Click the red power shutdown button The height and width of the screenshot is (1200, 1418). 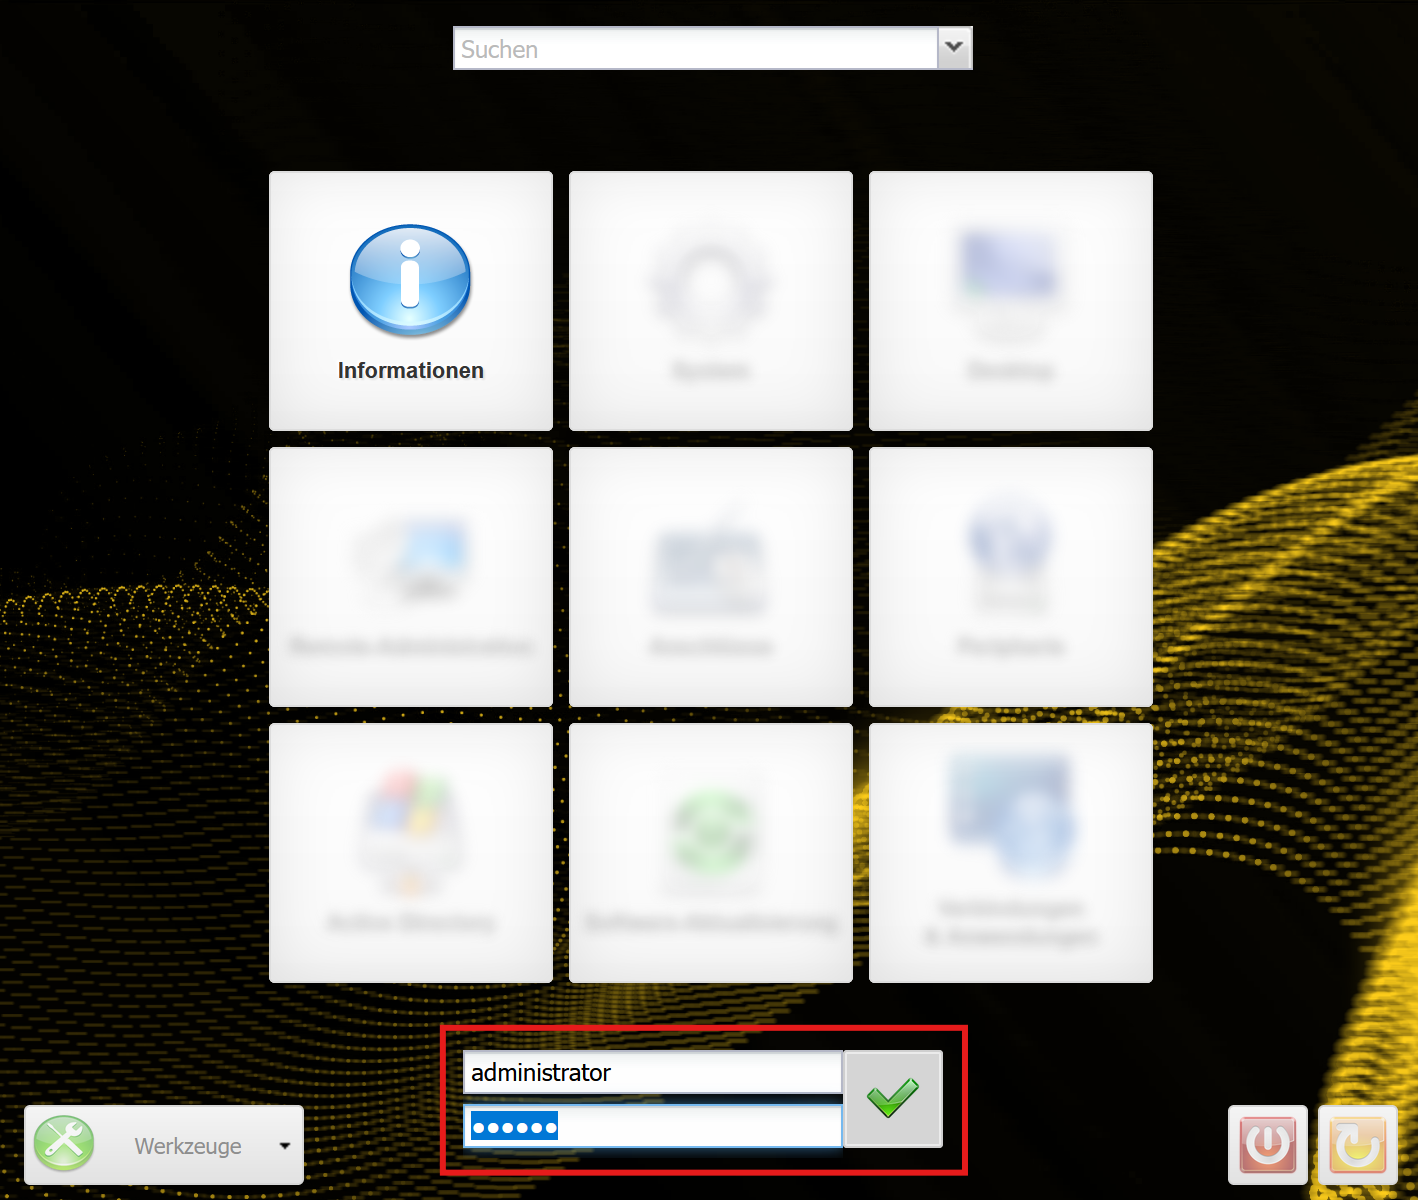(x=1267, y=1145)
